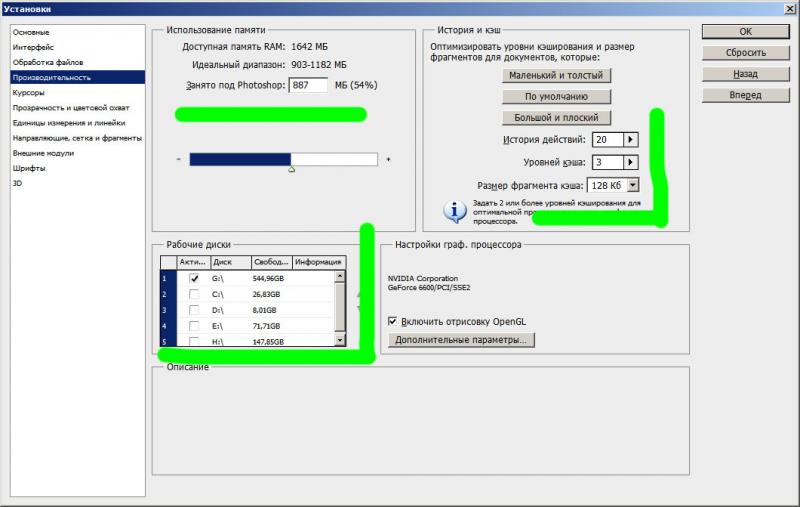Click the Дополнительные параметры button
Viewport: 800px width, 507px height.
tap(461, 340)
